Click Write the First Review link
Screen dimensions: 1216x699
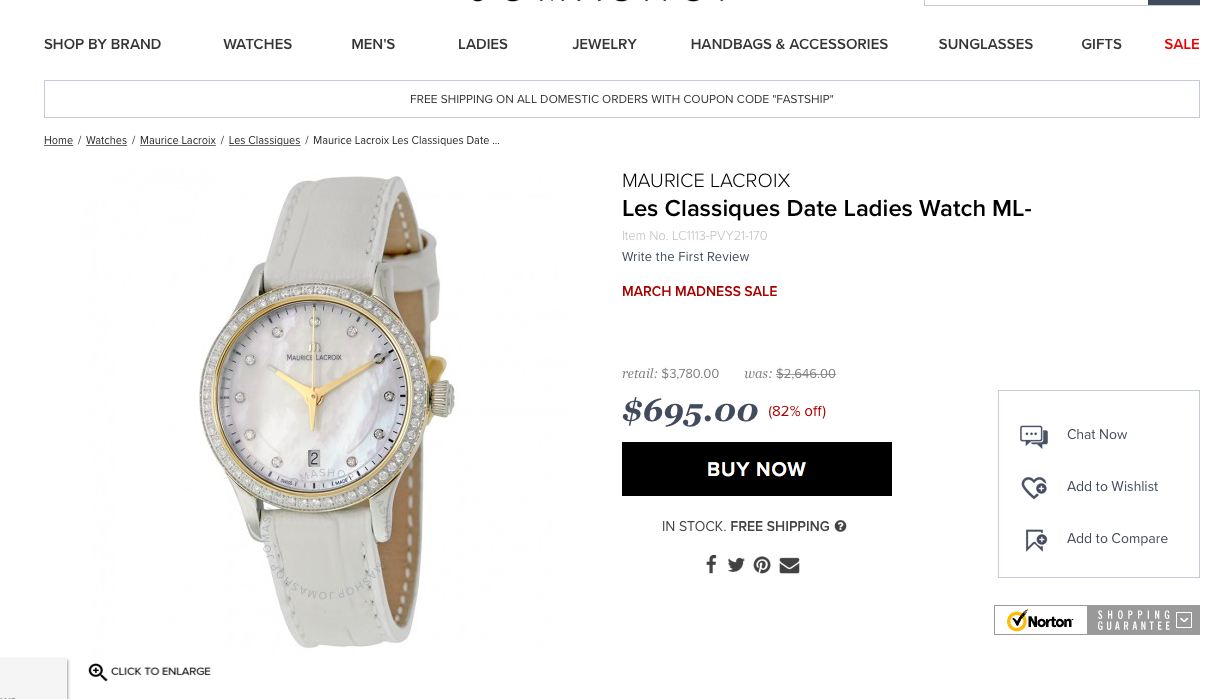point(685,257)
